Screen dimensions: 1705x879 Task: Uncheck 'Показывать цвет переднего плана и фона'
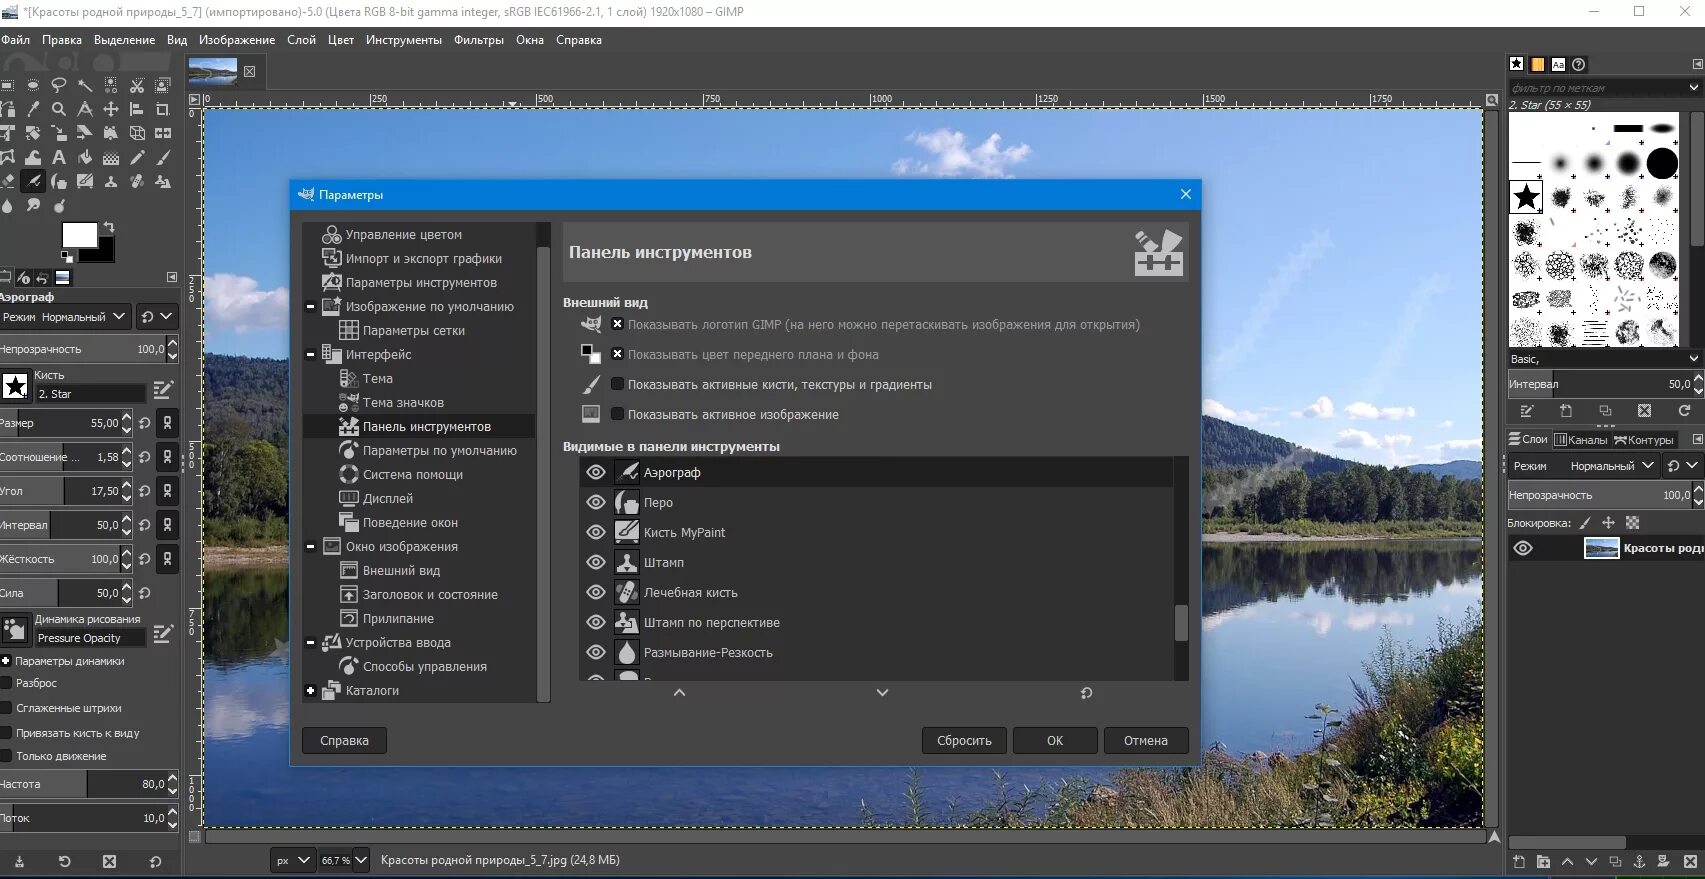tap(617, 354)
